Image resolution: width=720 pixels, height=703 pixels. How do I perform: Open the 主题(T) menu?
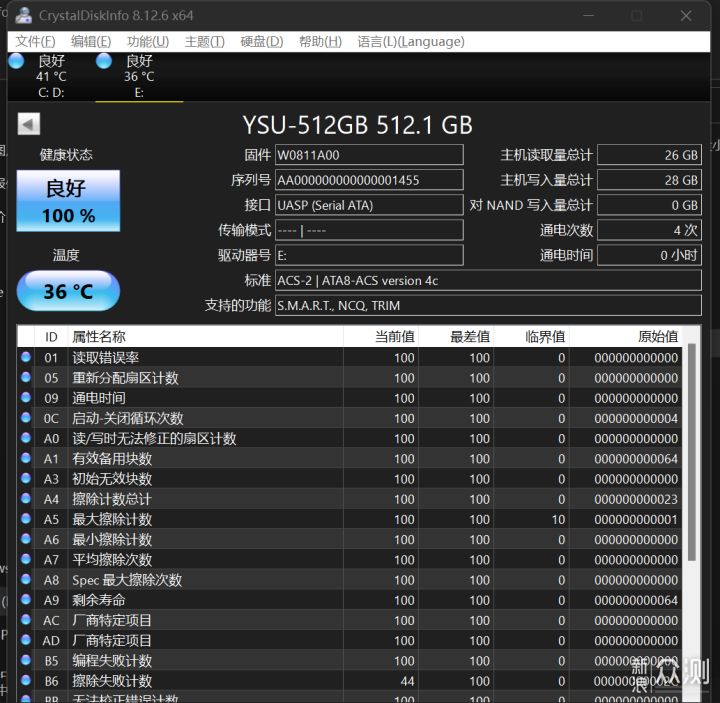[204, 42]
